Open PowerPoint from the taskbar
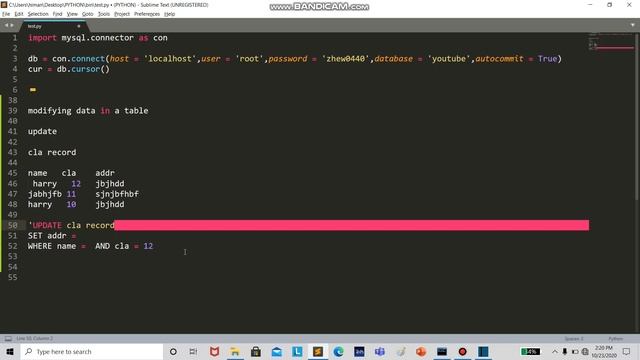The height and width of the screenshot is (360, 640). point(421,351)
